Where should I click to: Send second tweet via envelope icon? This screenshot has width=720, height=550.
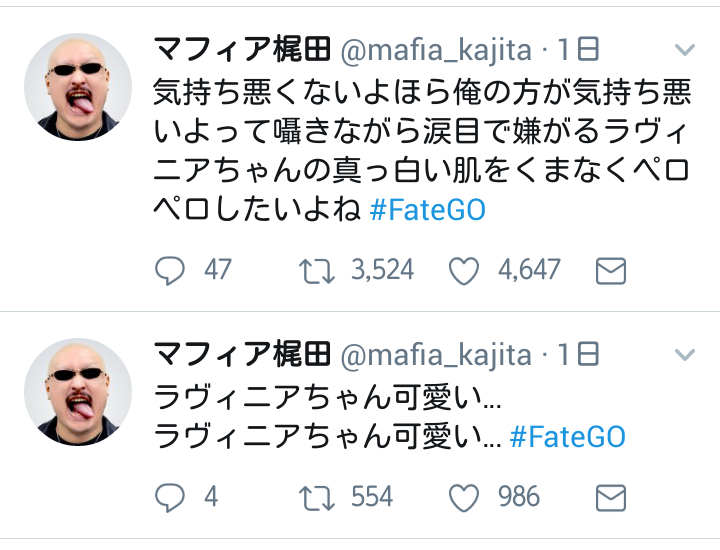[x=611, y=497]
